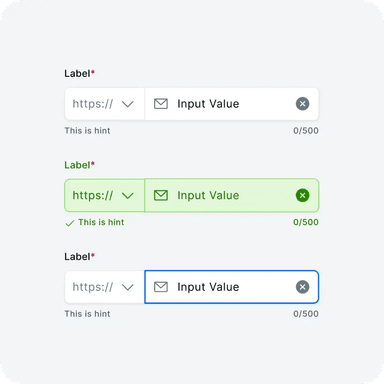Click the green checkmark icon beside the hint
The height and width of the screenshot is (384, 384).
point(70,223)
